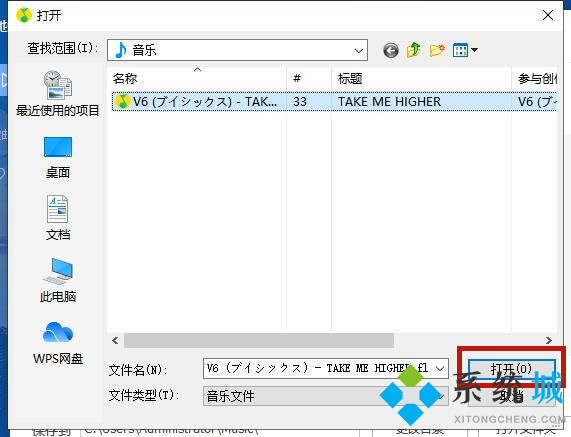Go up one folder level
Viewport: 571px width, 437px height.
point(414,50)
